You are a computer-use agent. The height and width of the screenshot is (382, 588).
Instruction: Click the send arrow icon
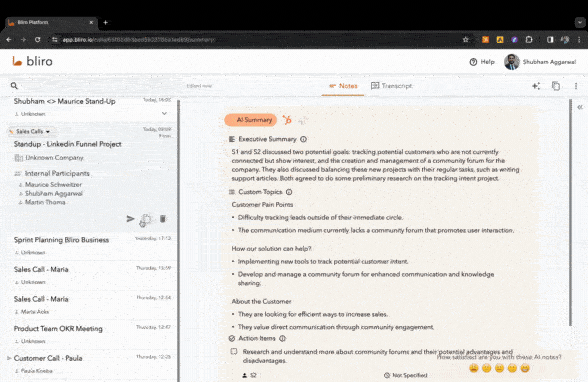(x=130, y=219)
